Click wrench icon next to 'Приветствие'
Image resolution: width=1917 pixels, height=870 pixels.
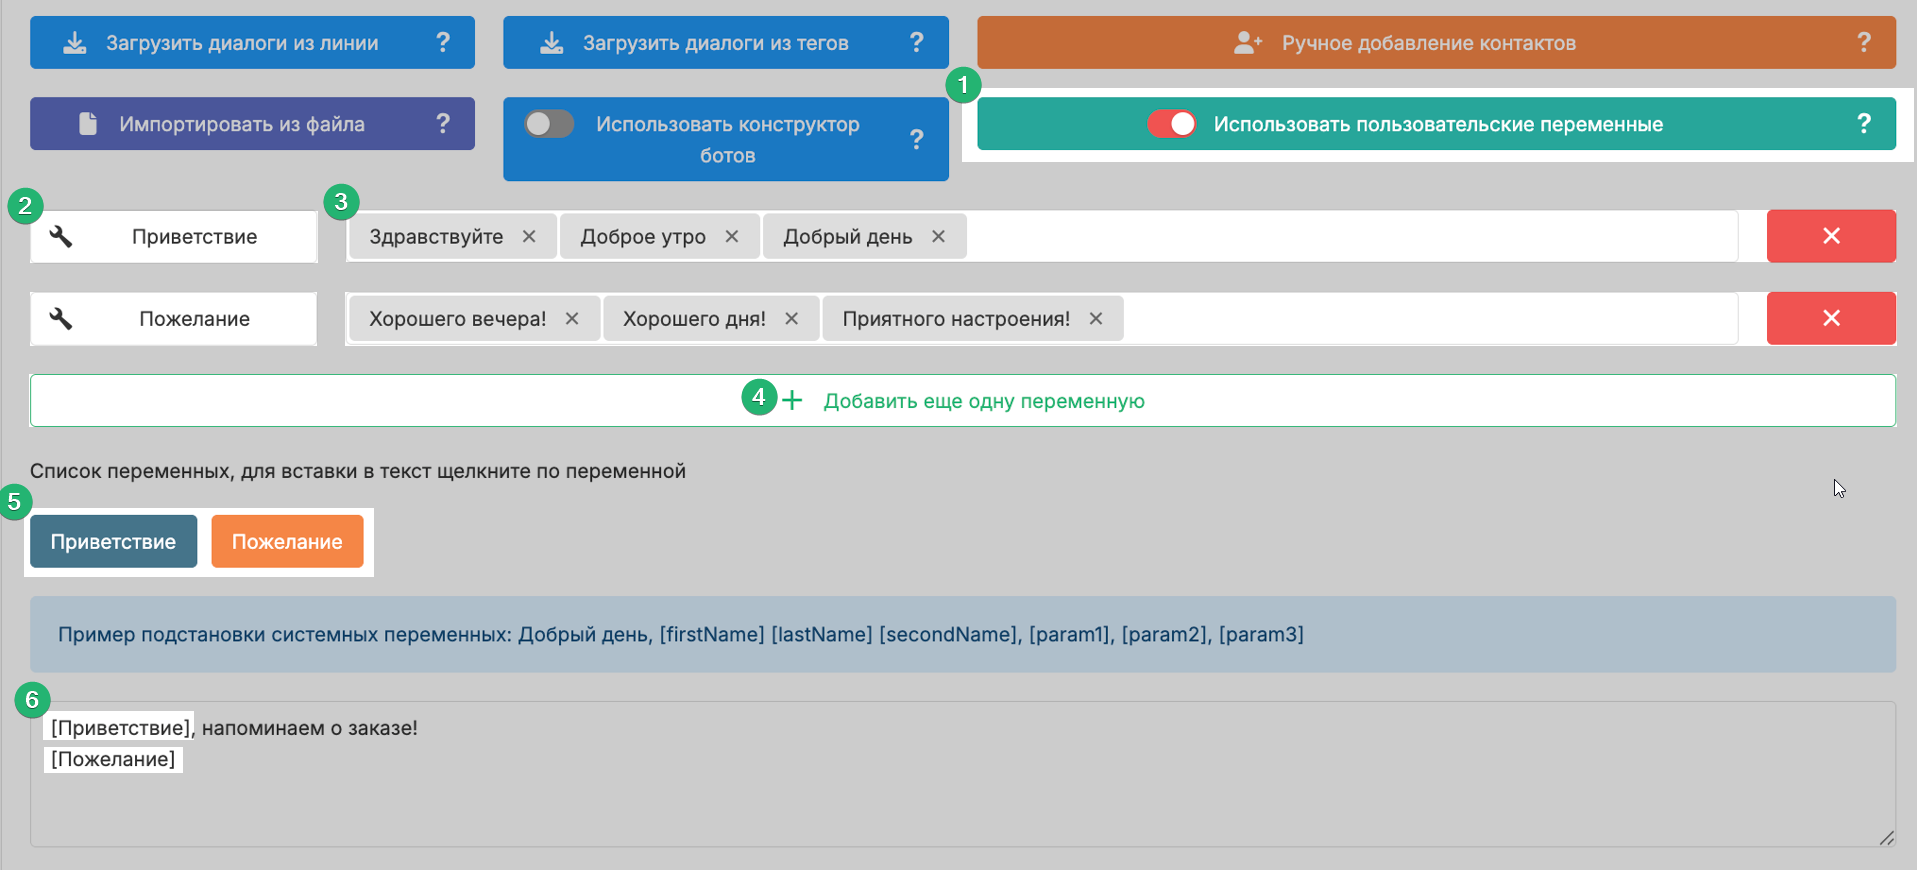pos(61,236)
